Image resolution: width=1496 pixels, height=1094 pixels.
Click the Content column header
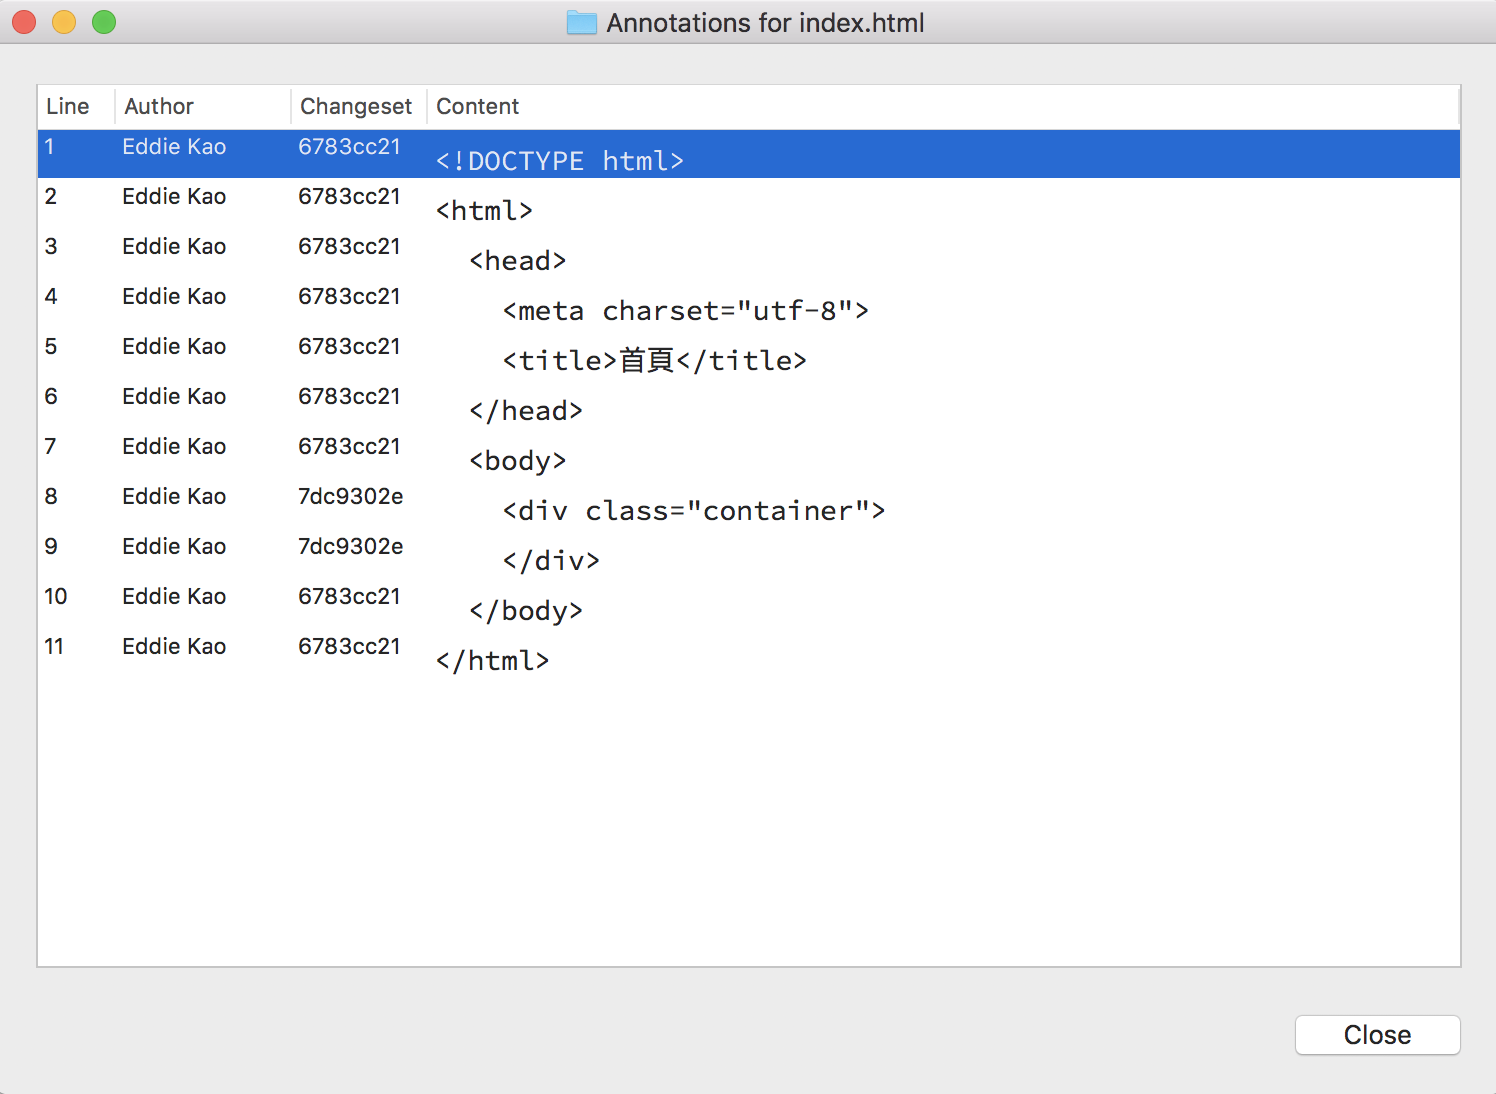[478, 106]
